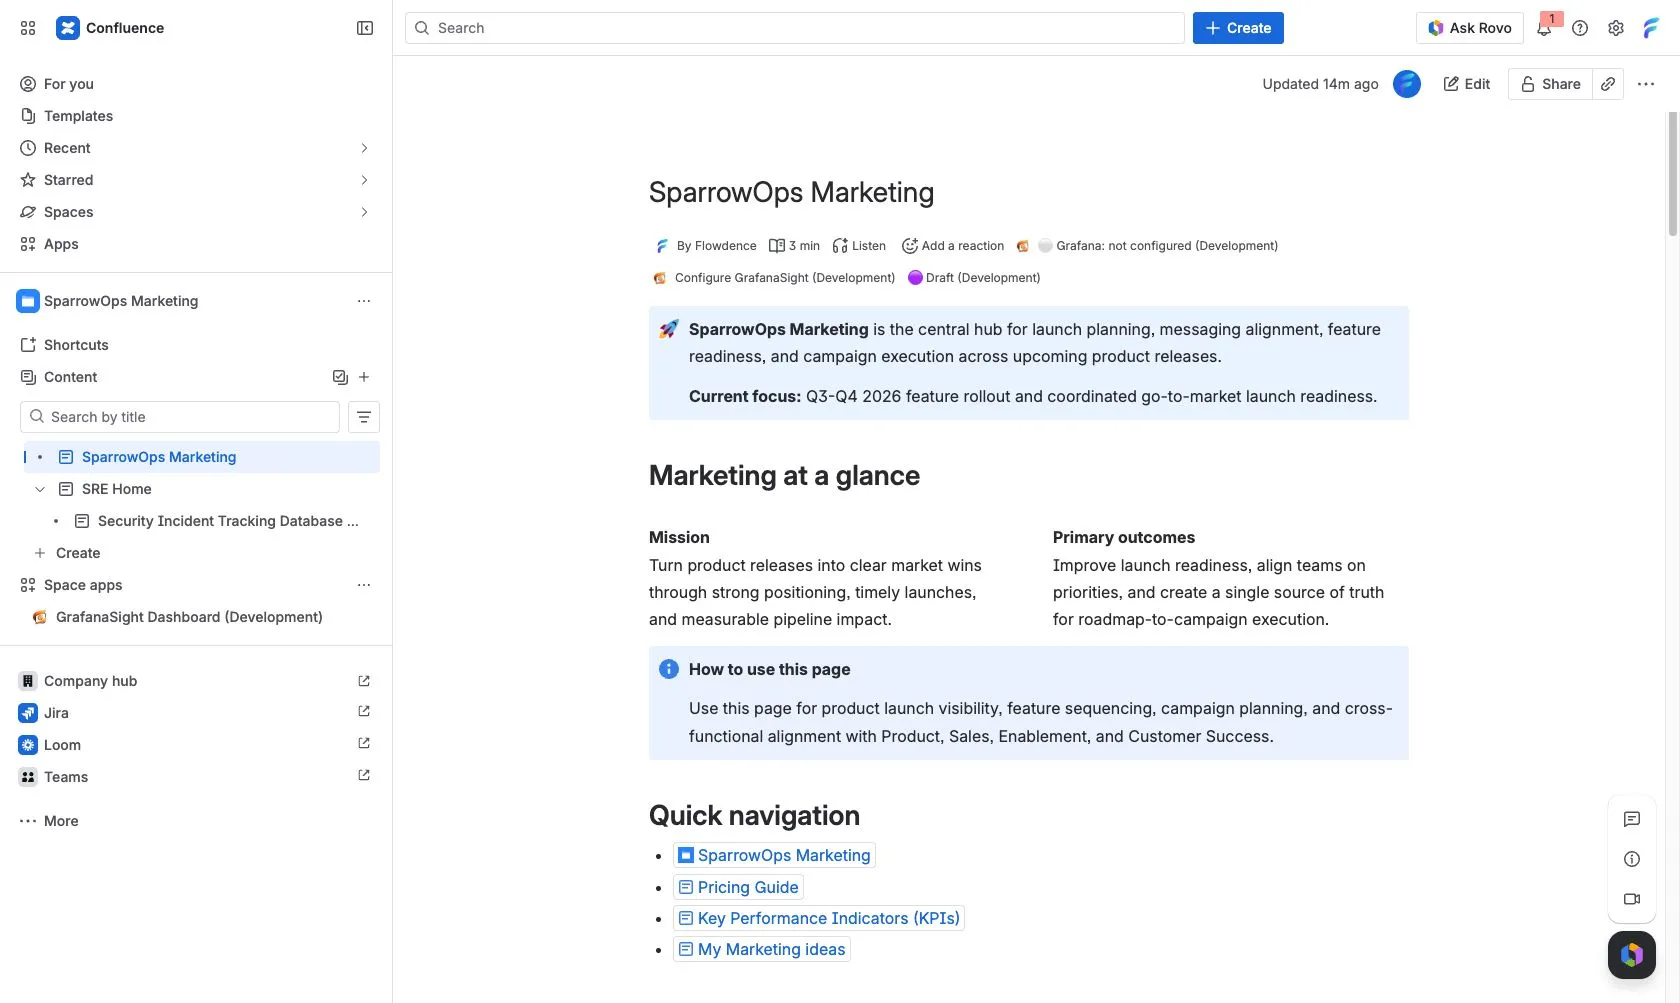Screen dimensions: 1680x1003
Task: Open the app switcher grid icon
Action: (28, 28)
